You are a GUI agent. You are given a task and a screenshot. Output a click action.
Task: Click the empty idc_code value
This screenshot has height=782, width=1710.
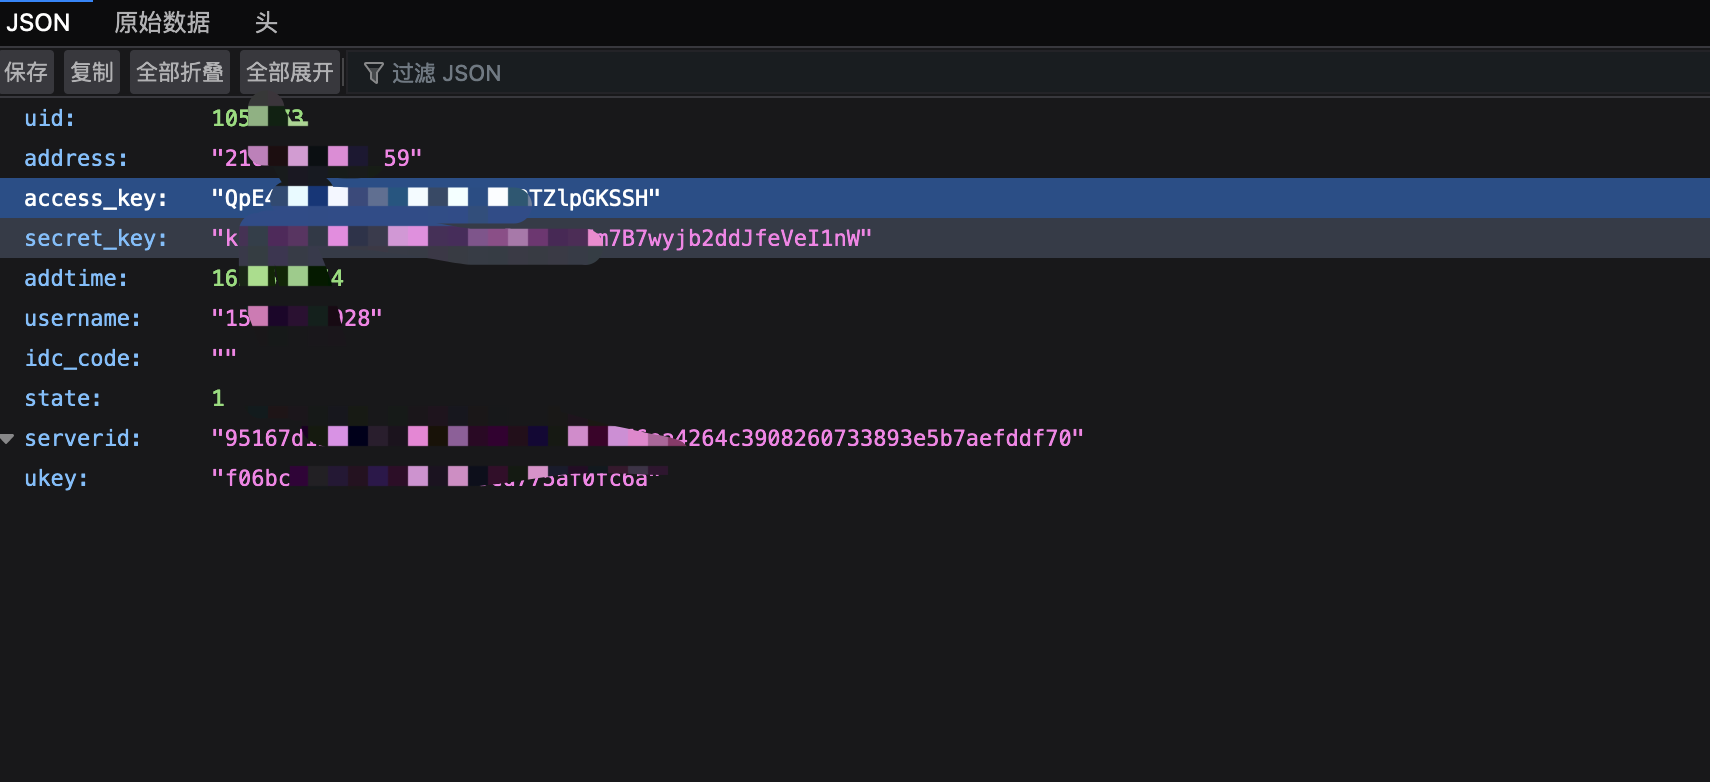224,354
